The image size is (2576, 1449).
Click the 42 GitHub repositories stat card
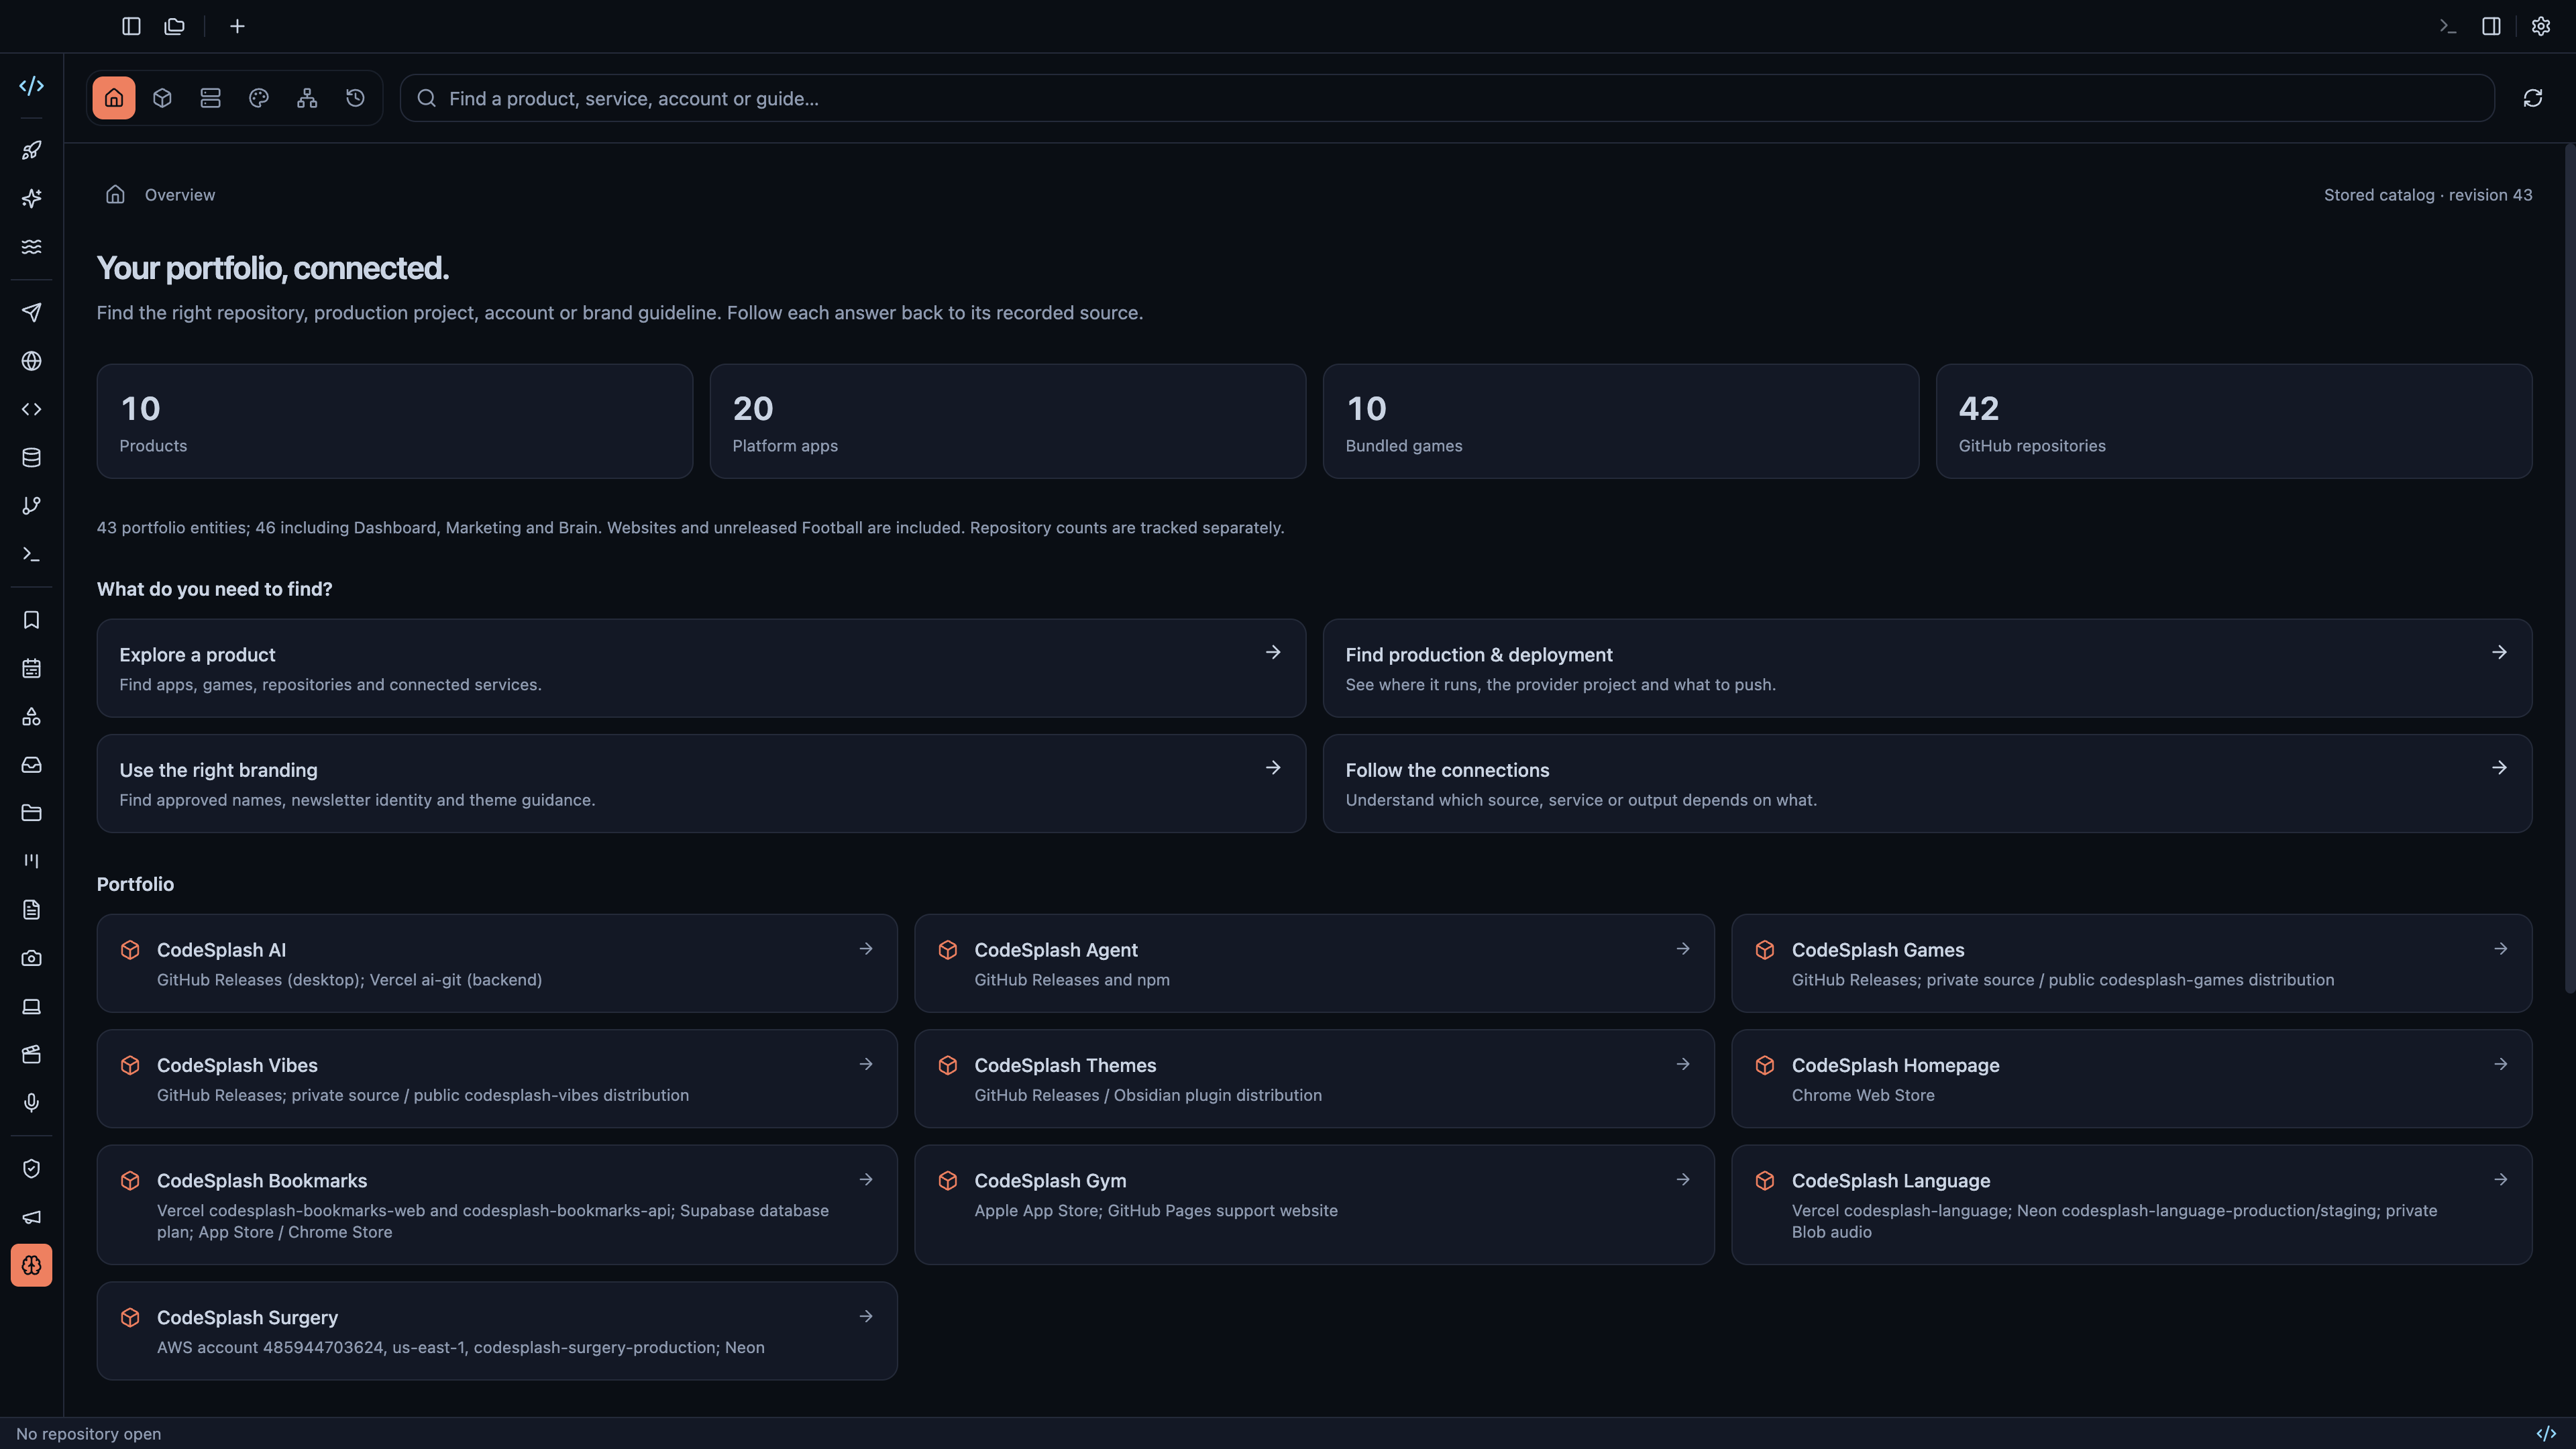point(2234,421)
